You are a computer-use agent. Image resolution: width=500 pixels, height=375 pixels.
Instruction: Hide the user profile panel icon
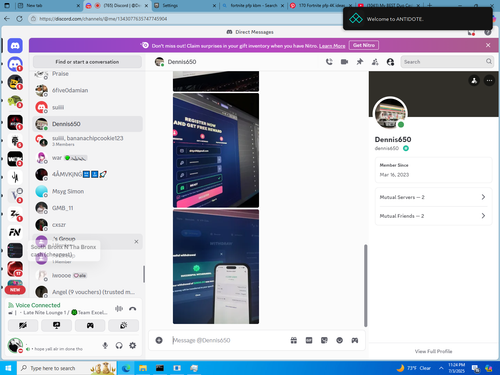[390, 62]
